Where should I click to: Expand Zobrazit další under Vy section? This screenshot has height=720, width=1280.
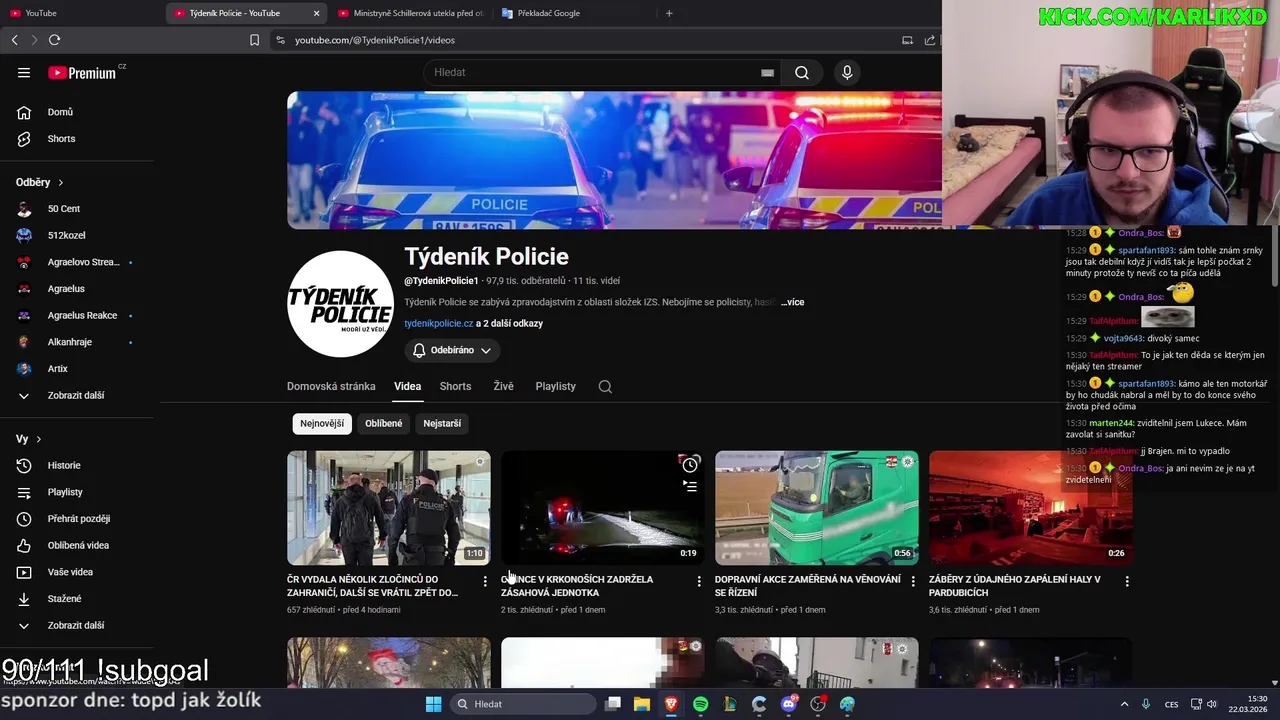pos(78,626)
